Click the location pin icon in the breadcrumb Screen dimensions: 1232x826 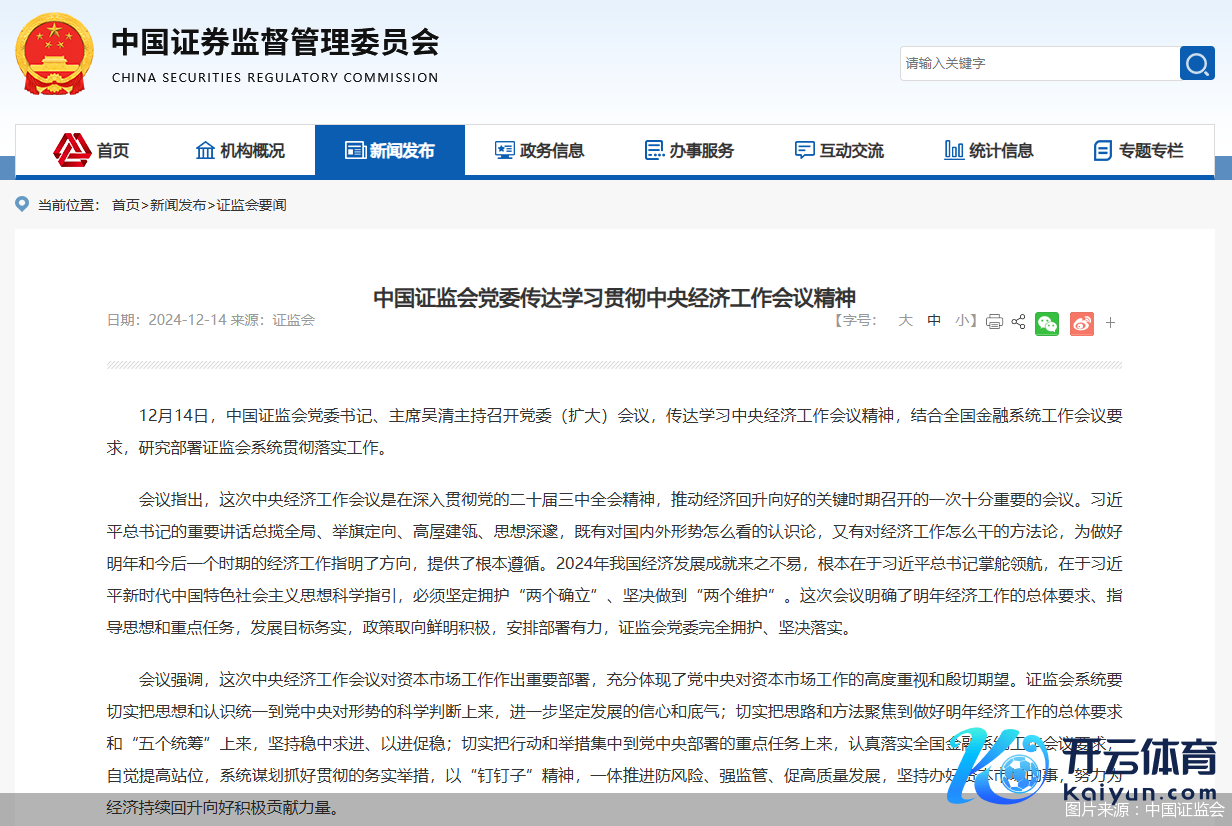pos(22,204)
